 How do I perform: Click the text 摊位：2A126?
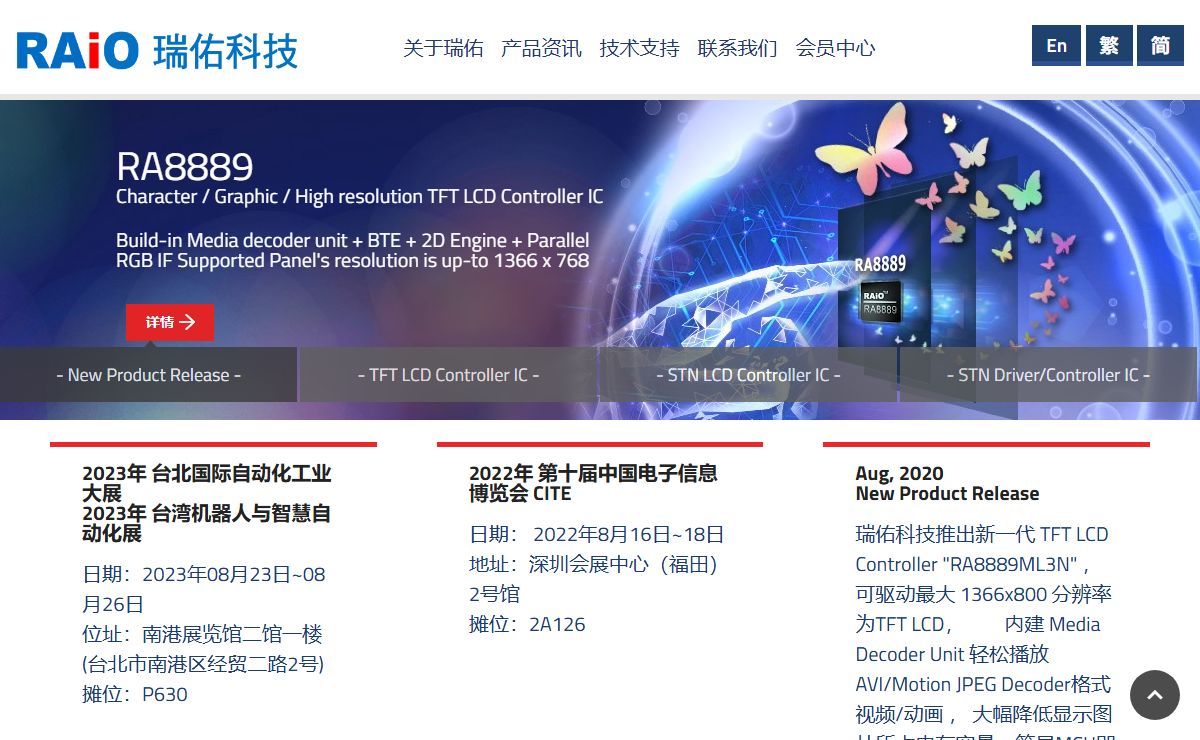pos(527,624)
